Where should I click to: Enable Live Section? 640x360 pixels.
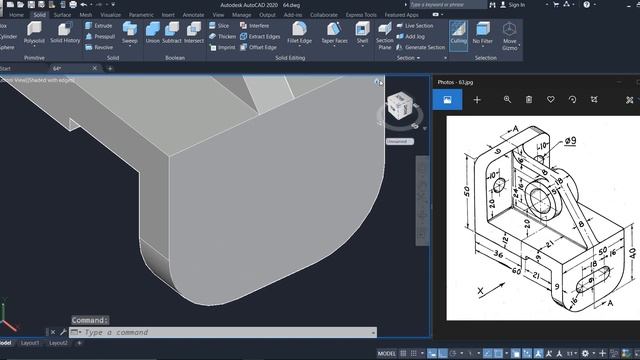(415, 26)
